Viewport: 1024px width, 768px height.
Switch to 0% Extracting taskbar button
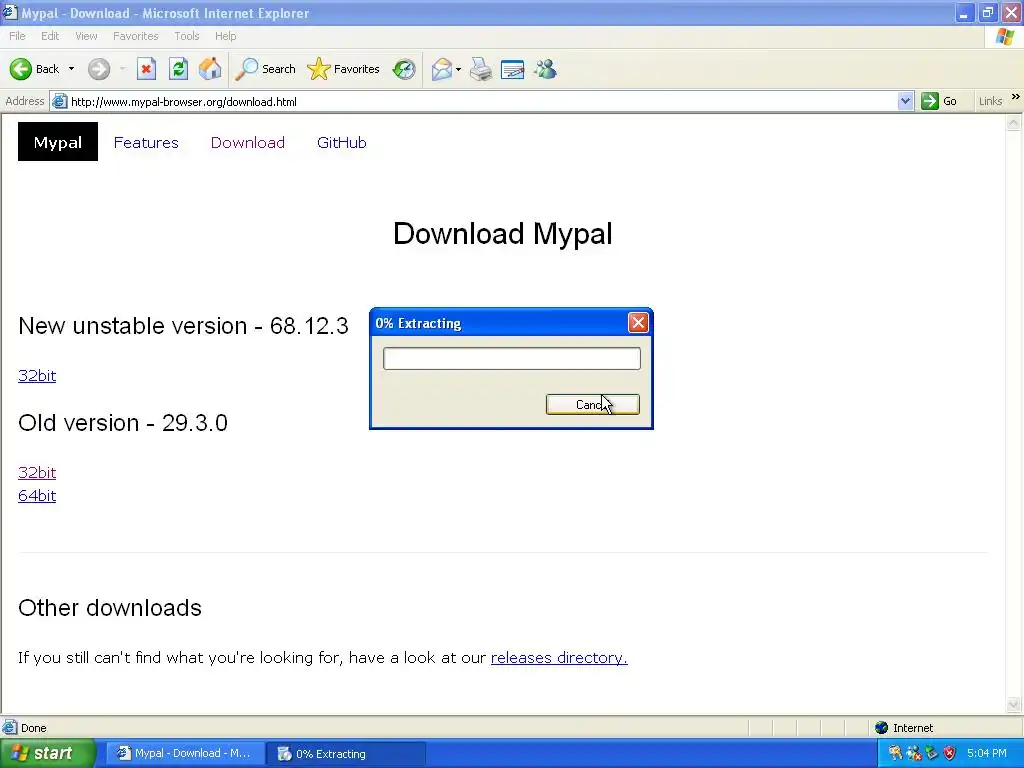tap(346, 754)
